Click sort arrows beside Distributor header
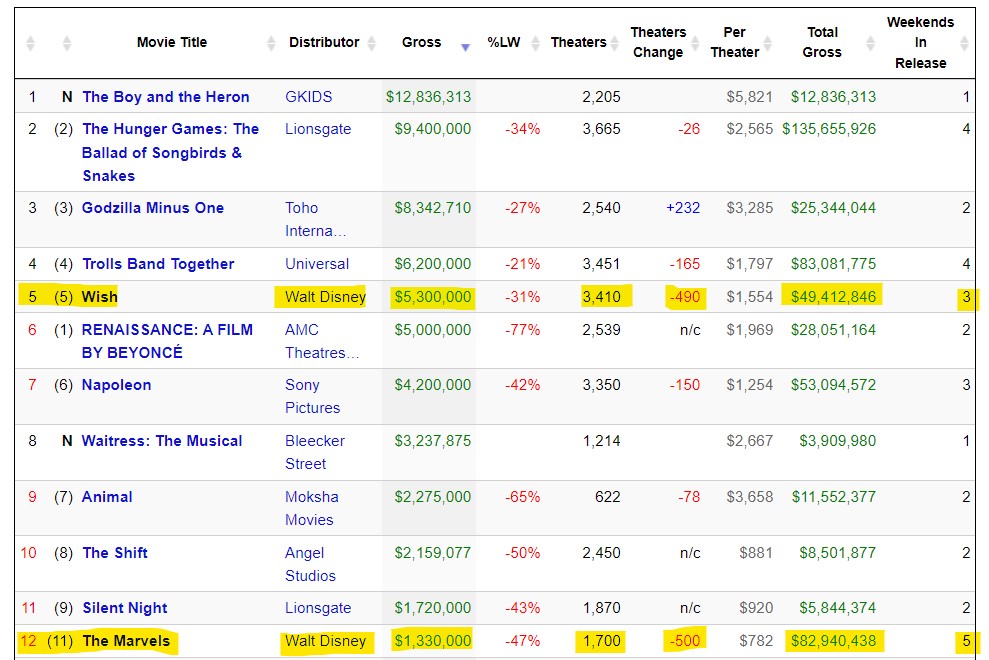 tap(372, 43)
